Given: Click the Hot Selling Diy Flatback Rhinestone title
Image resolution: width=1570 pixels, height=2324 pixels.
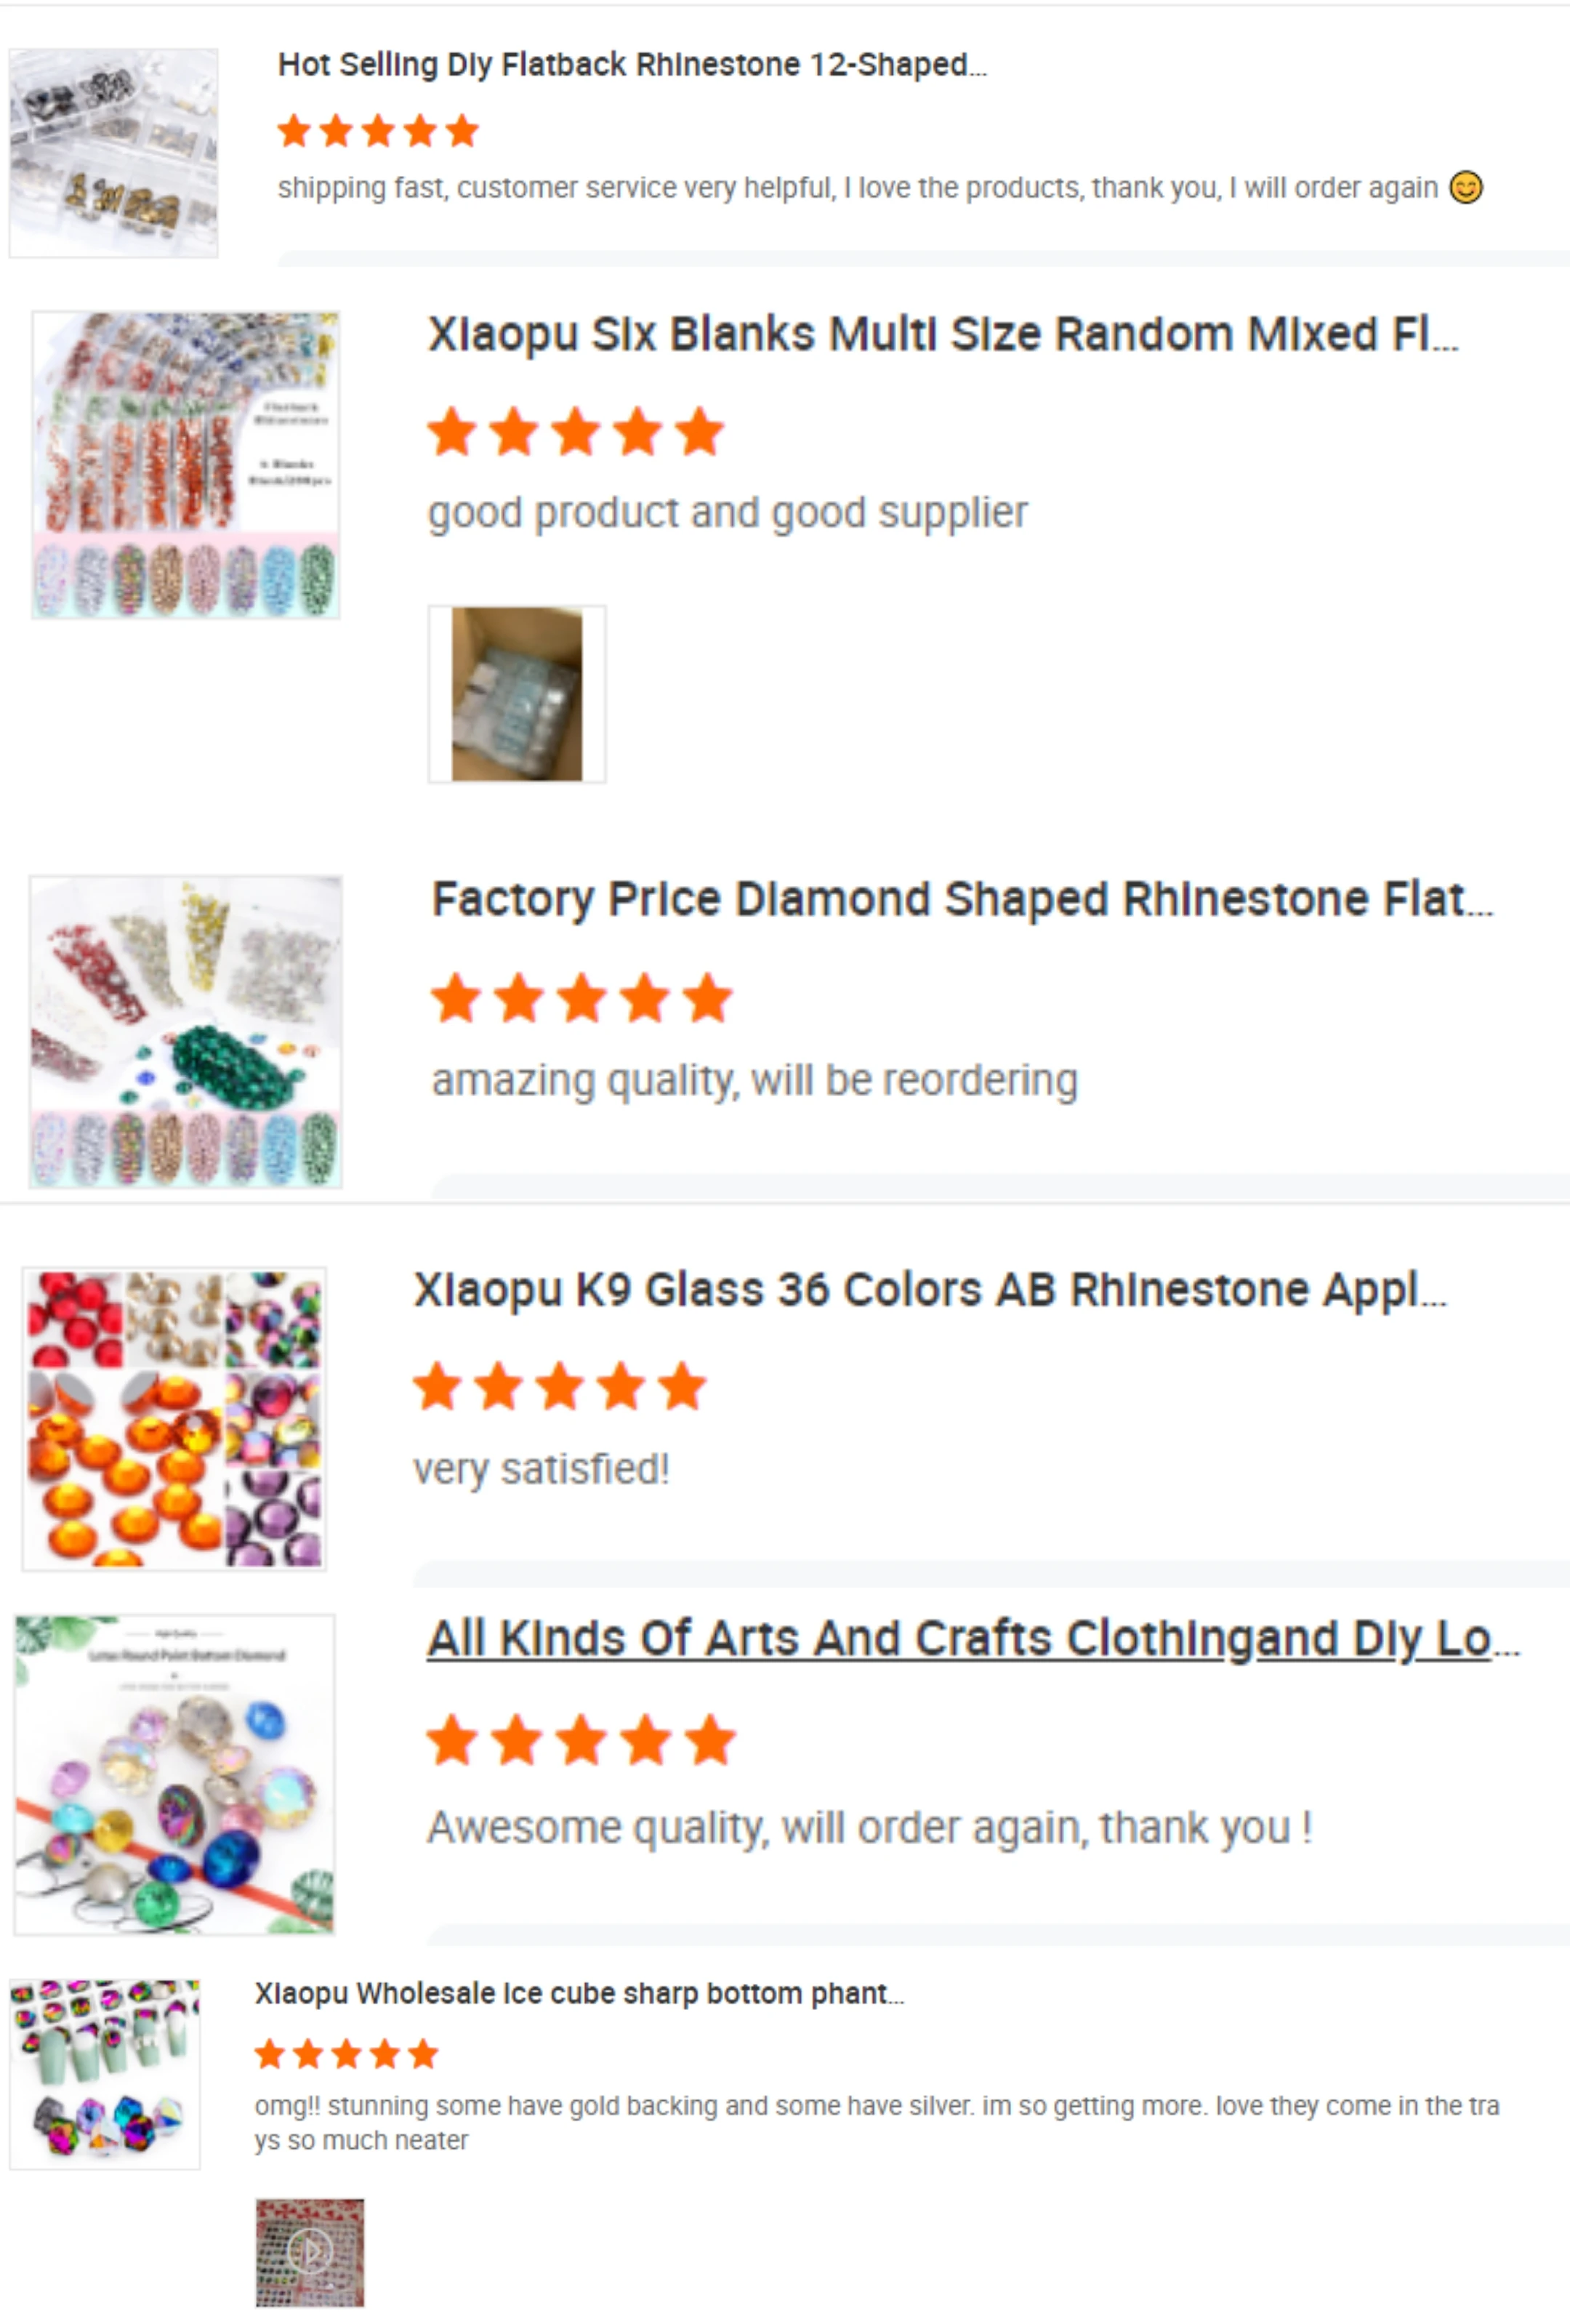Looking at the screenshot, I should click(x=632, y=65).
